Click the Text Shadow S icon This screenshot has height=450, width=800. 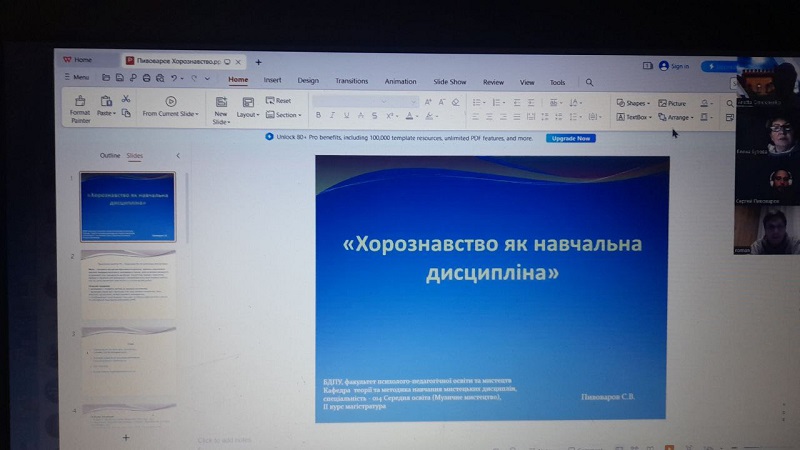point(374,116)
